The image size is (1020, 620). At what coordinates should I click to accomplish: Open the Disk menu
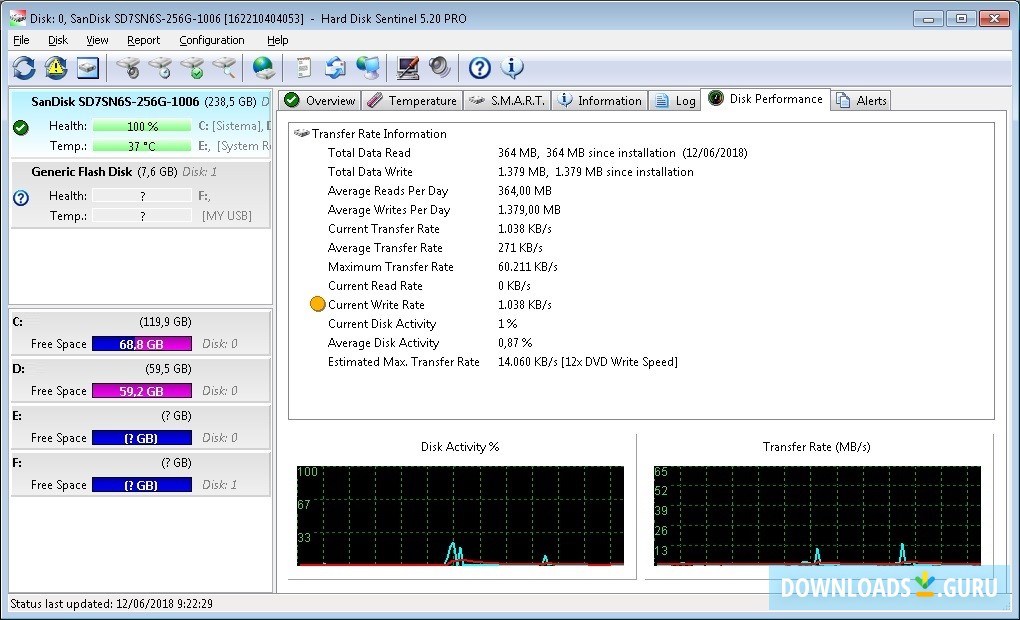[57, 40]
